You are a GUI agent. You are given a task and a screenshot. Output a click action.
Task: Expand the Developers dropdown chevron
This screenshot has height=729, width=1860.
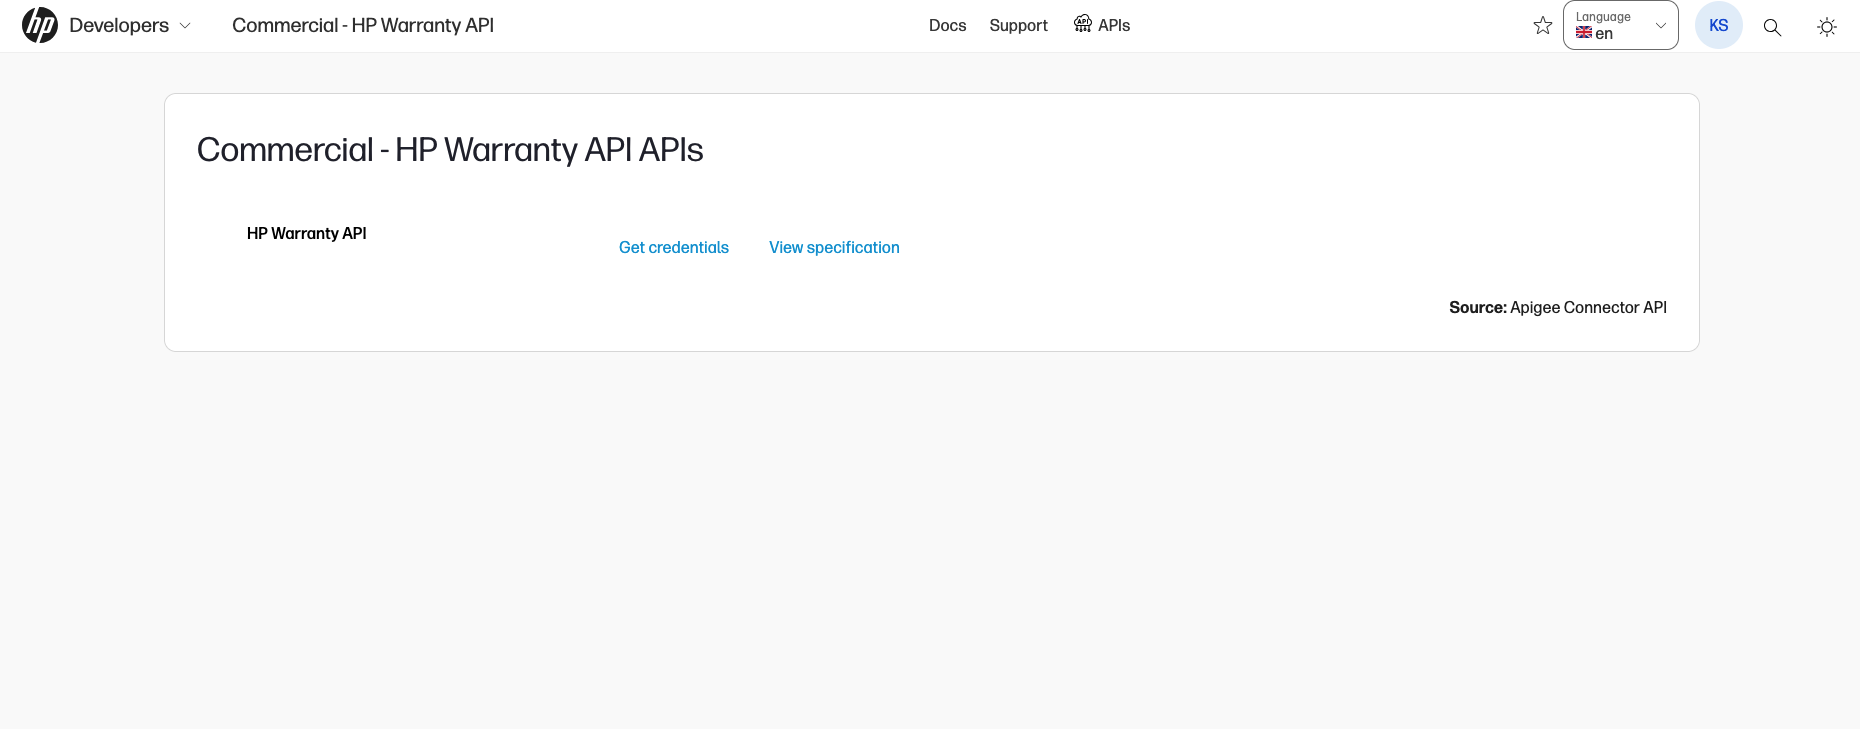pyautogui.click(x=185, y=26)
